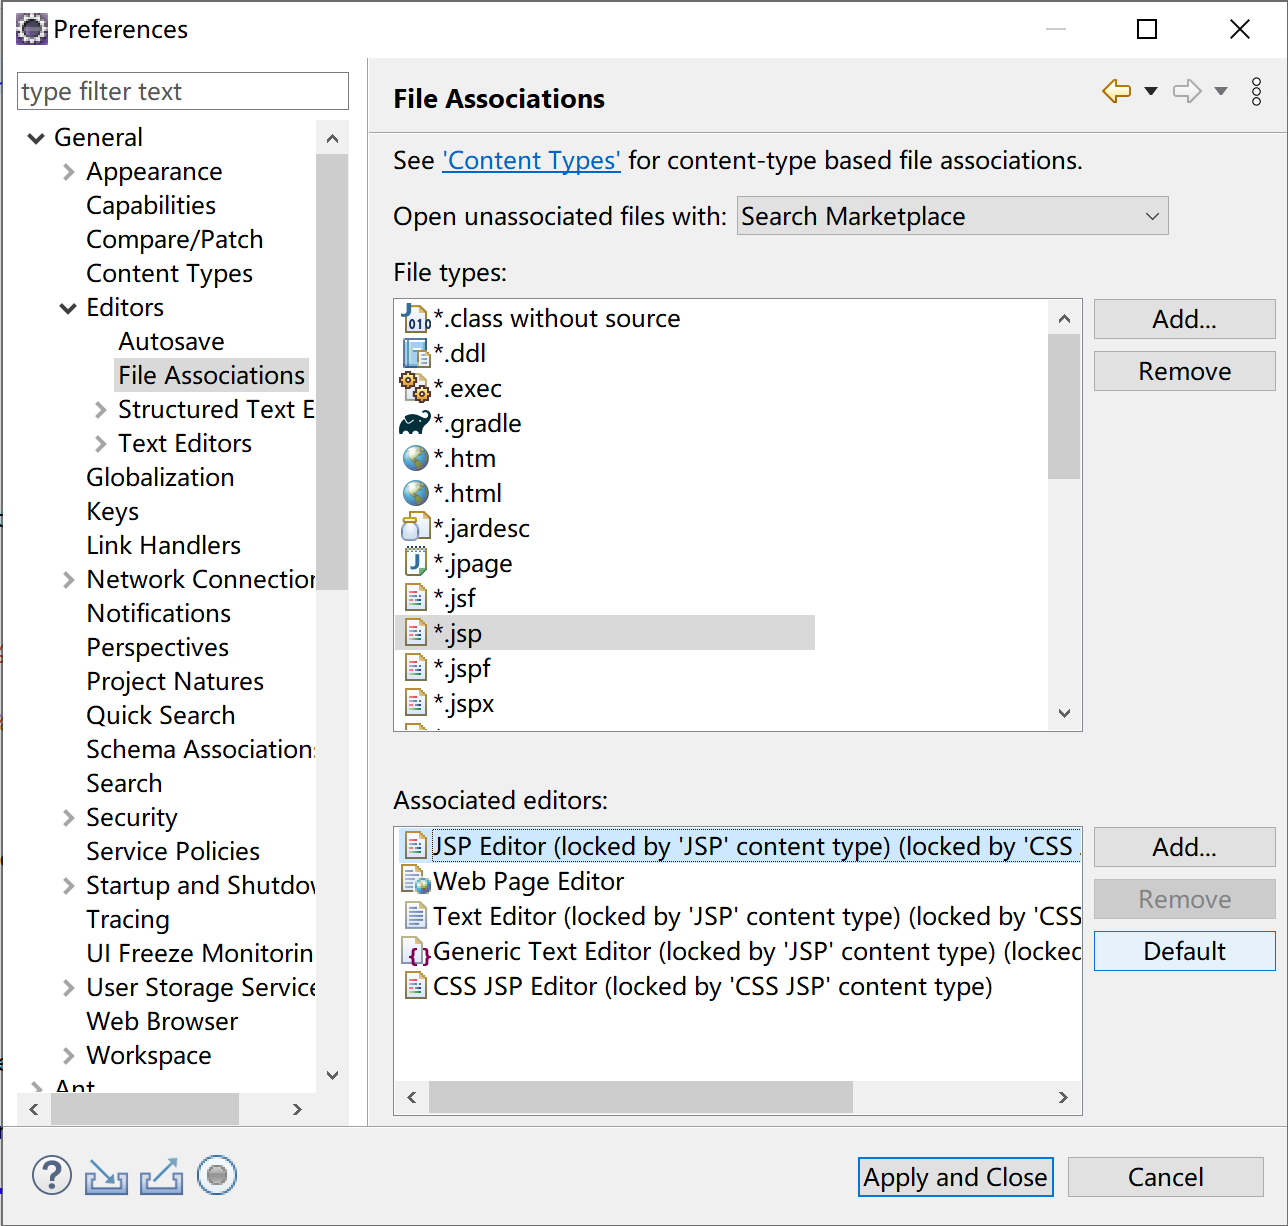This screenshot has width=1288, height=1226.
Task: Click the tree scroll down arrow
Action: (x=333, y=1075)
